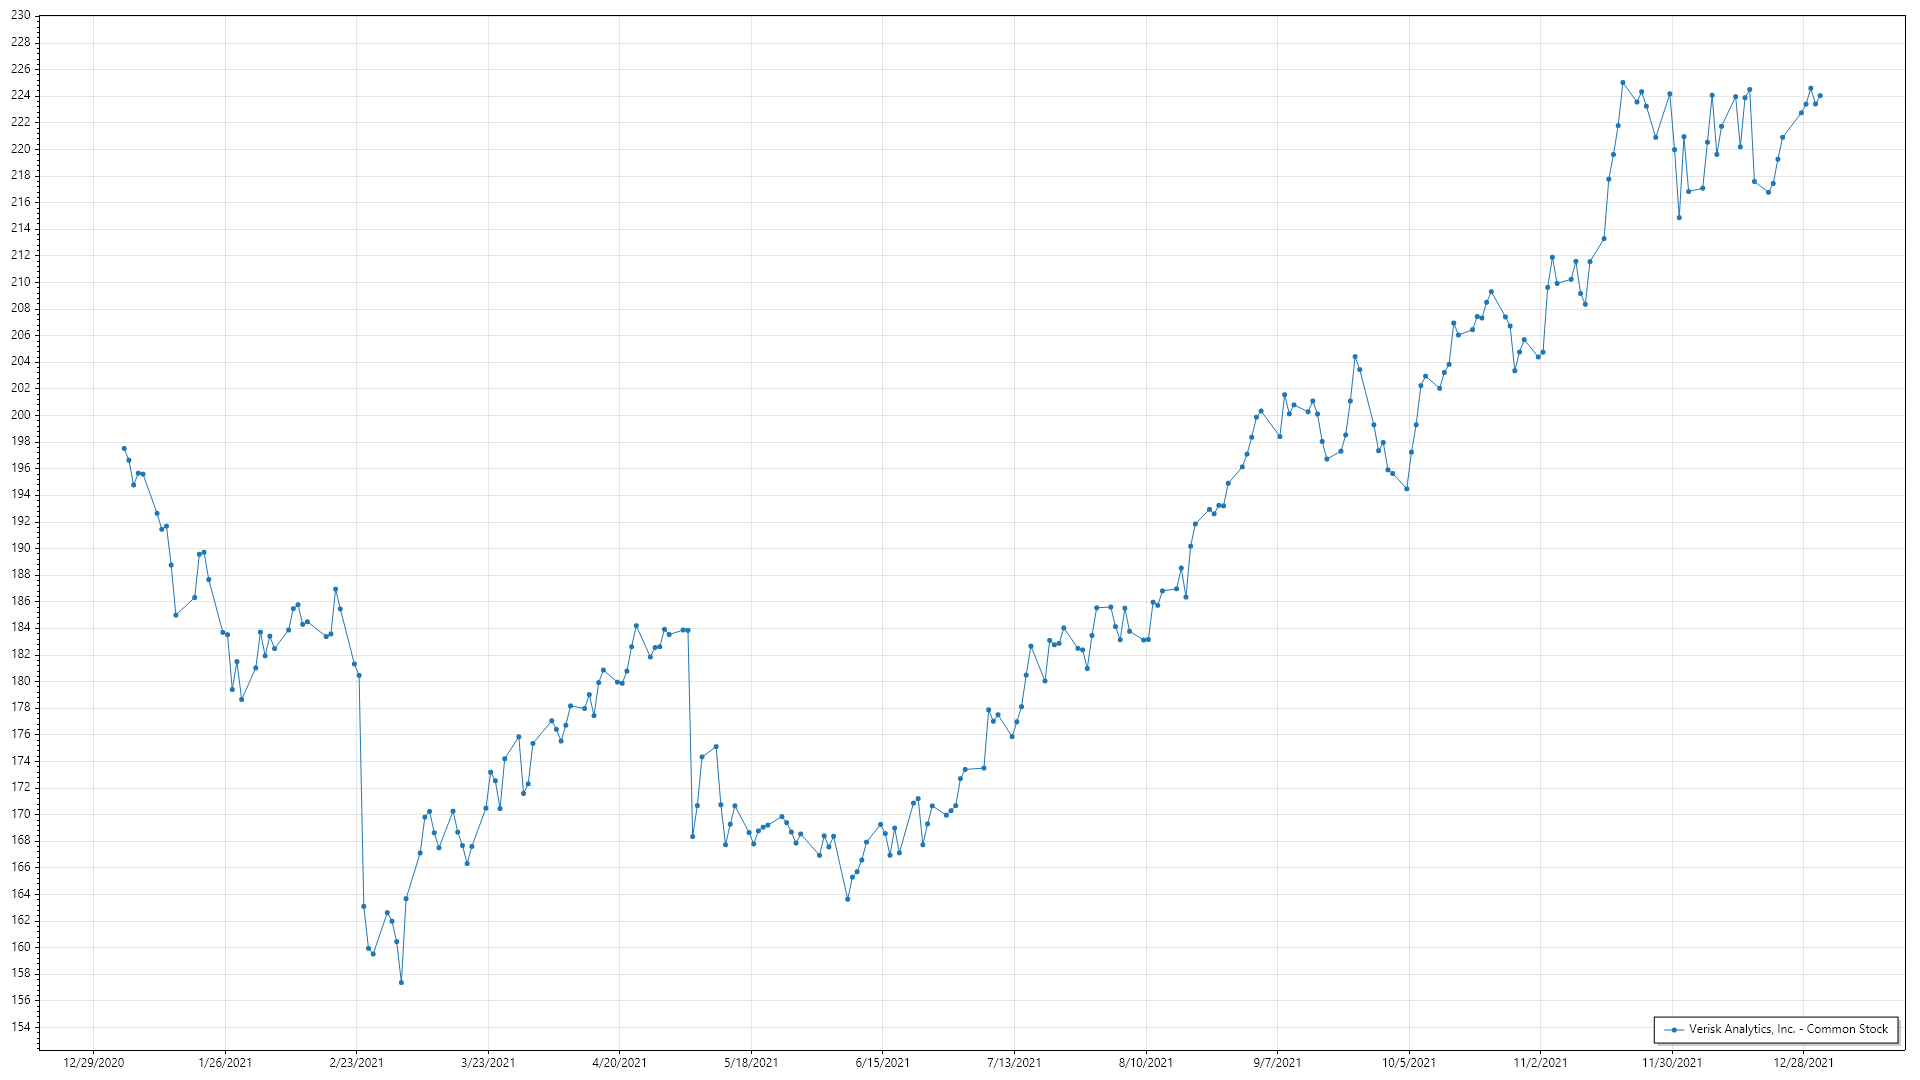This screenshot has width=1920, height=1080.
Task: Click the last data point of the series
Action: (1820, 96)
